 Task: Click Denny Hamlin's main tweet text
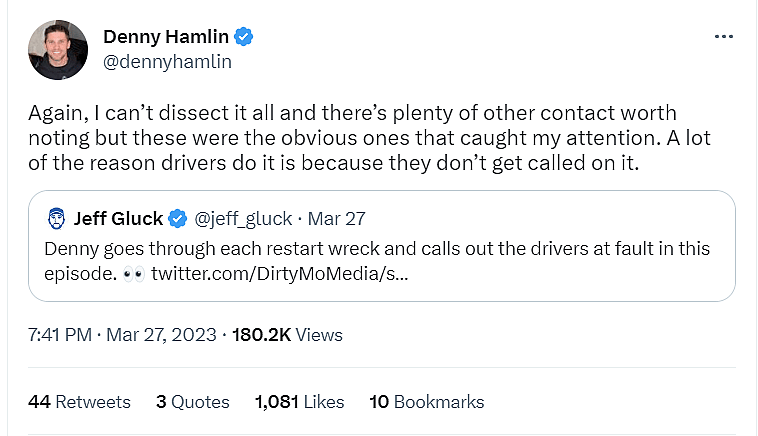coord(350,138)
